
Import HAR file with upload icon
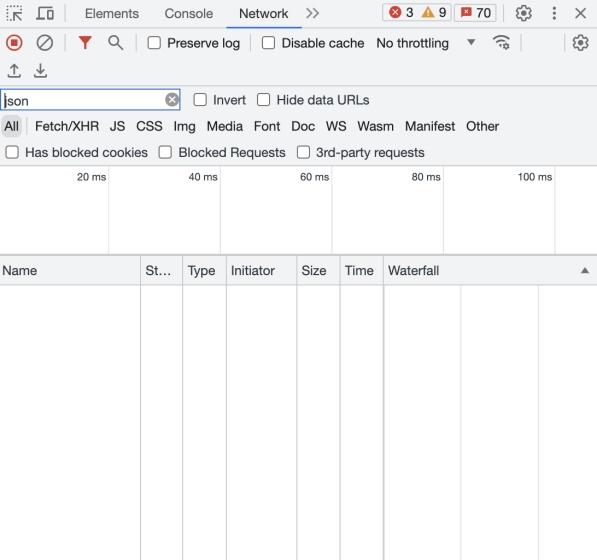point(14,71)
